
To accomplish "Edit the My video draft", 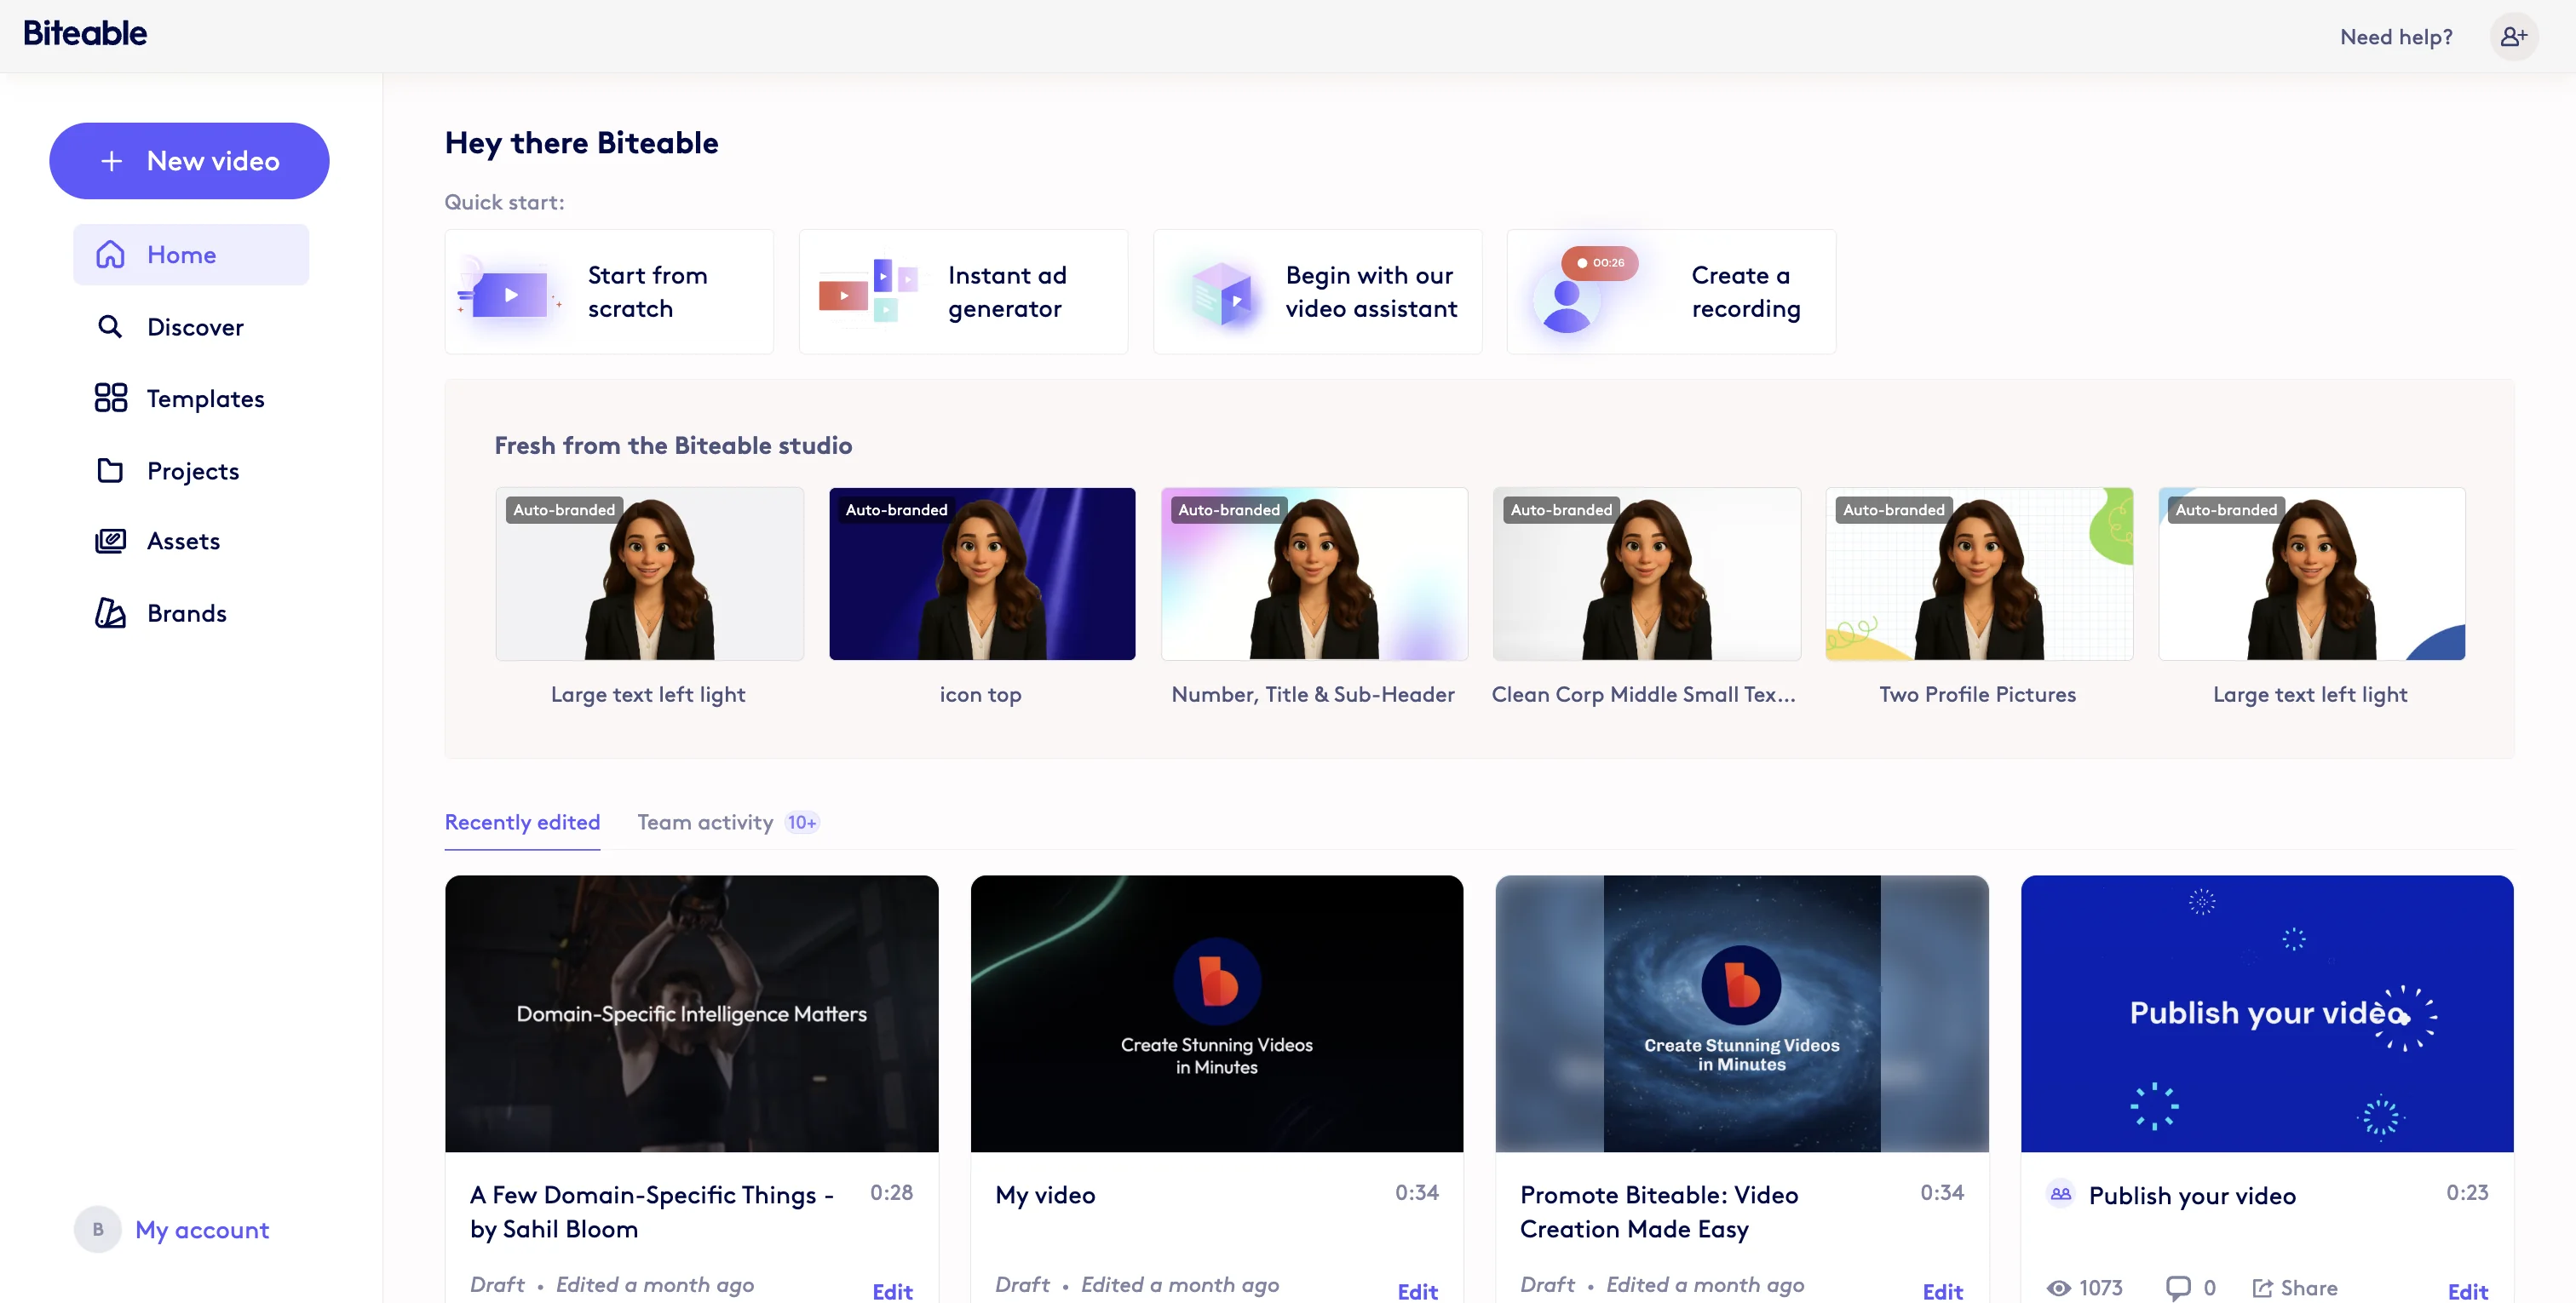I will (1417, 1290).
